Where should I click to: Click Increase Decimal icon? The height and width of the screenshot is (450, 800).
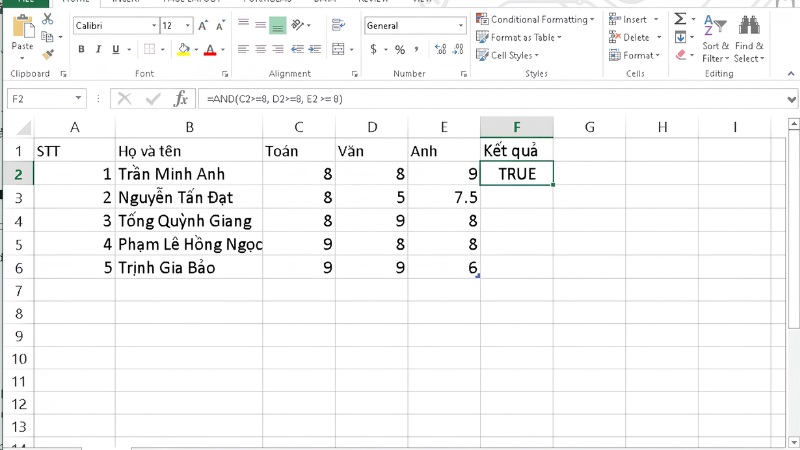pyautogui.click(x=440, y=49)
